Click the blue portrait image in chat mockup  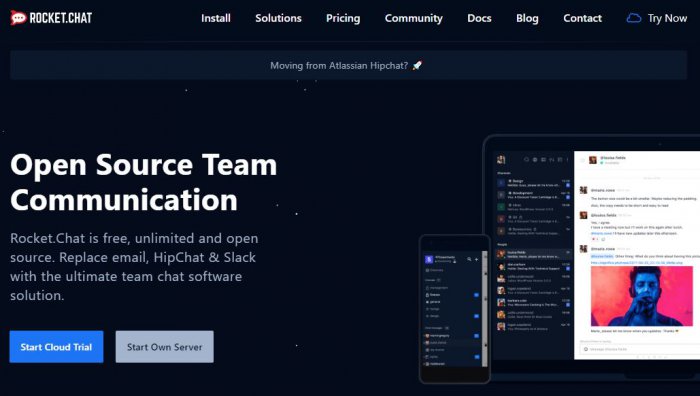(x=642, y=296)
